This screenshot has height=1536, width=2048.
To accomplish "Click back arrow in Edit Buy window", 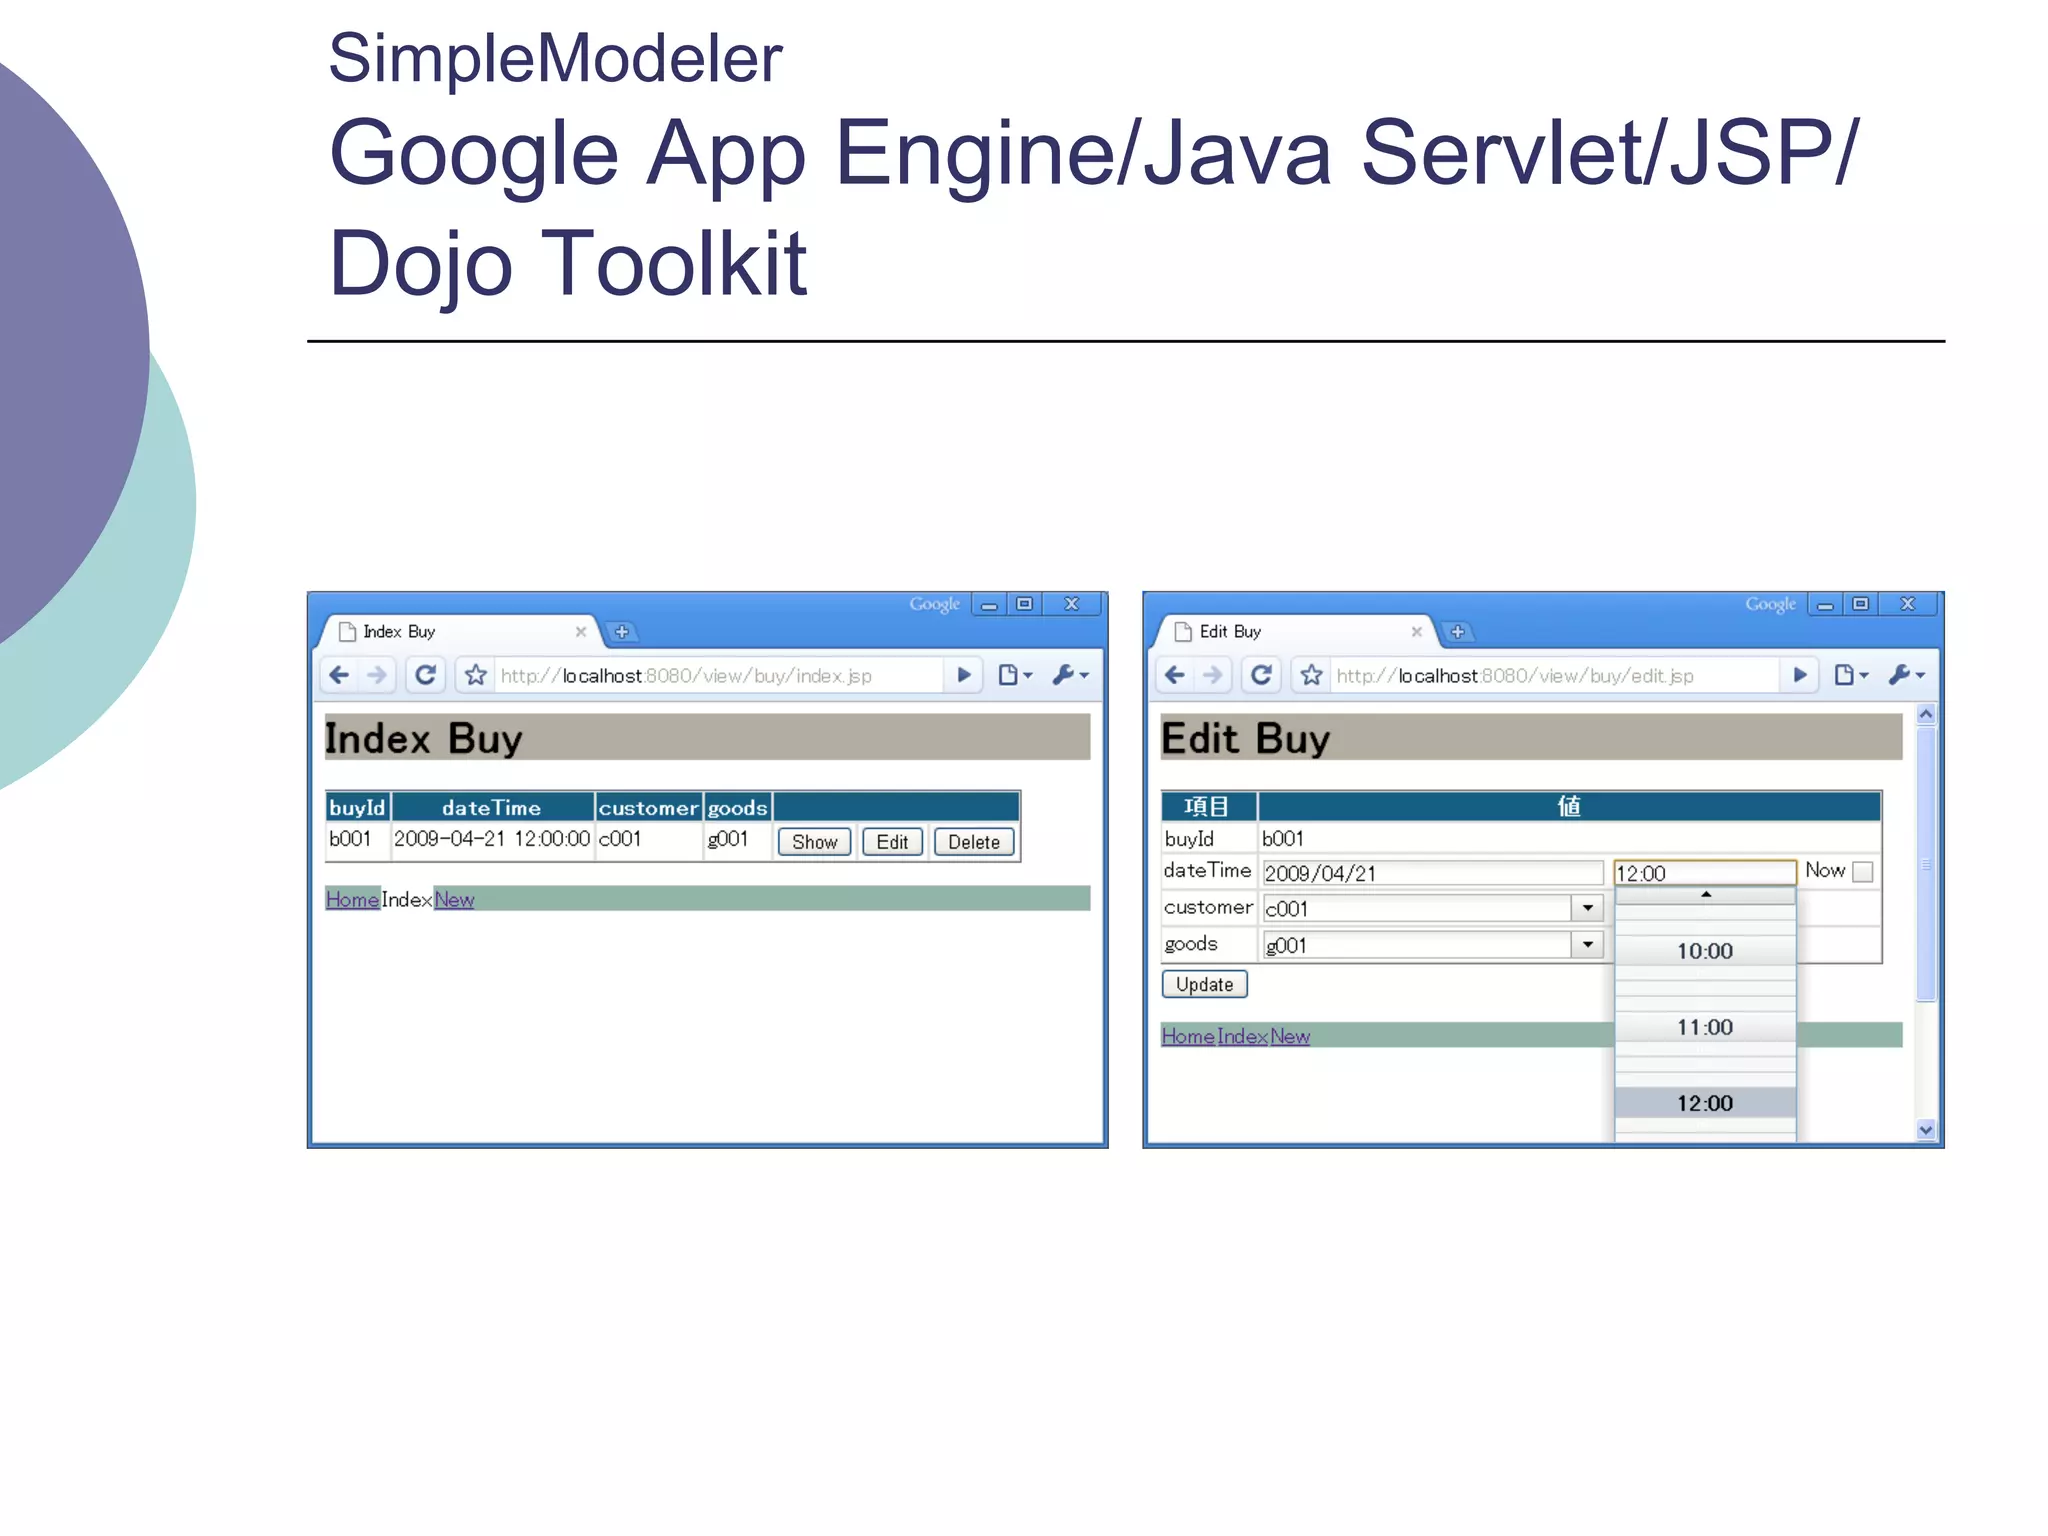I will [x=1175, y=675].
